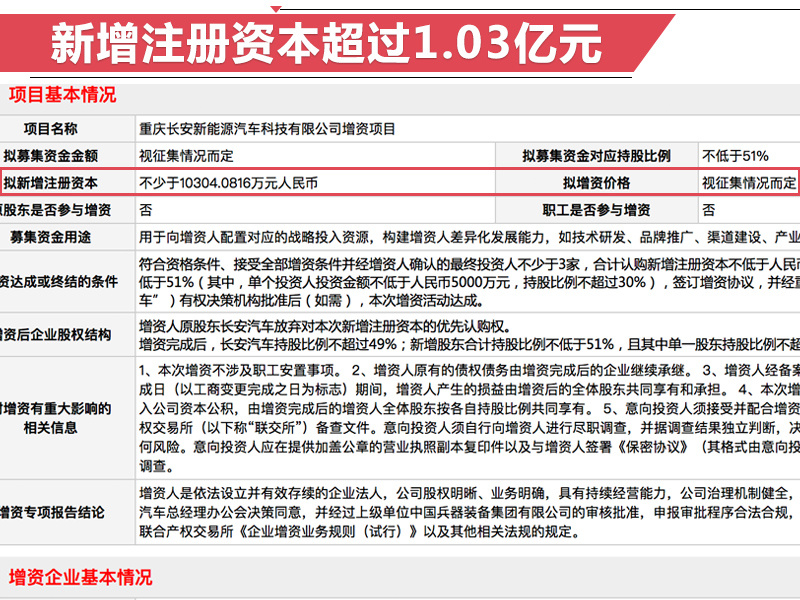The height and width of the screenshot is (600, 800).
Task: Click the line starting 符合资格条件、接受全部增资条件
Action: click(x=469, y=264)
